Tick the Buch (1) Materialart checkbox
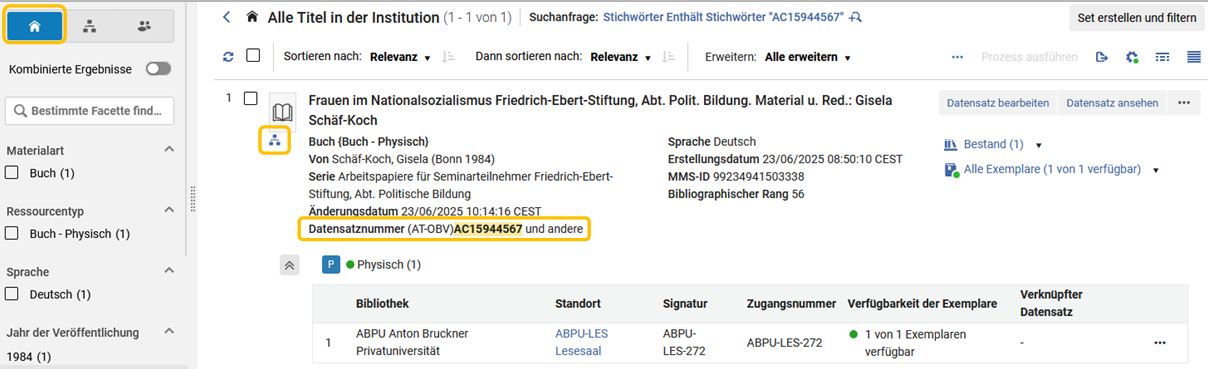 coord(13,173)
